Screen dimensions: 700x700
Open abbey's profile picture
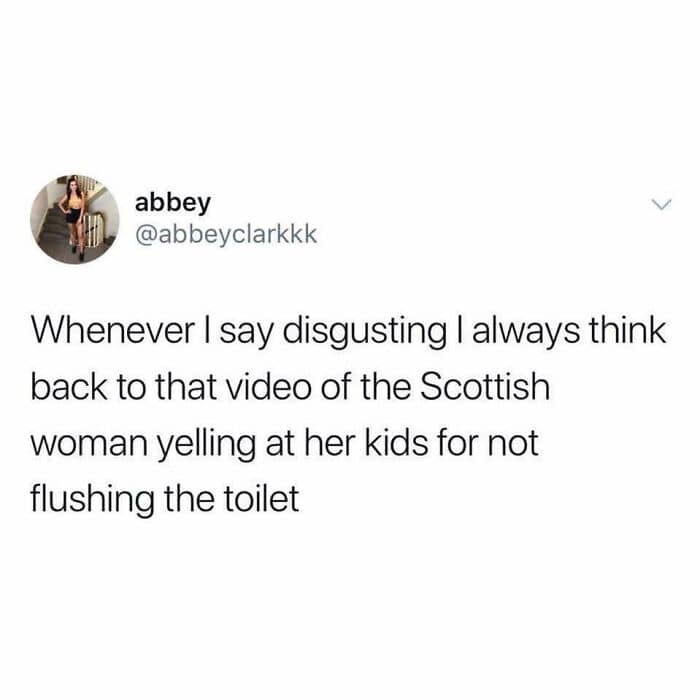click(x=74, y=219)
